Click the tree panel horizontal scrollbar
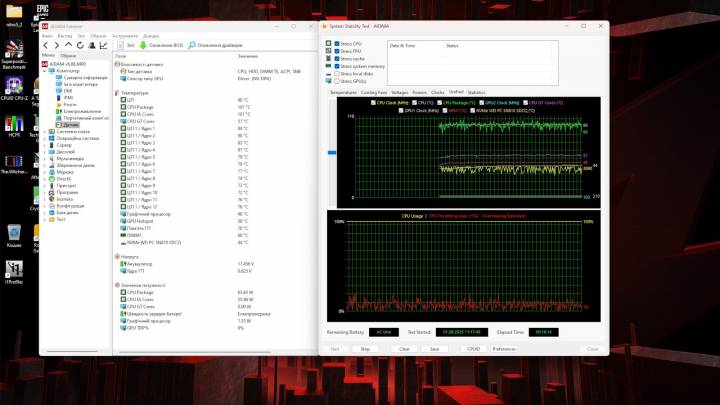Screen dimensions: 720x405 [x=73, y=352]
